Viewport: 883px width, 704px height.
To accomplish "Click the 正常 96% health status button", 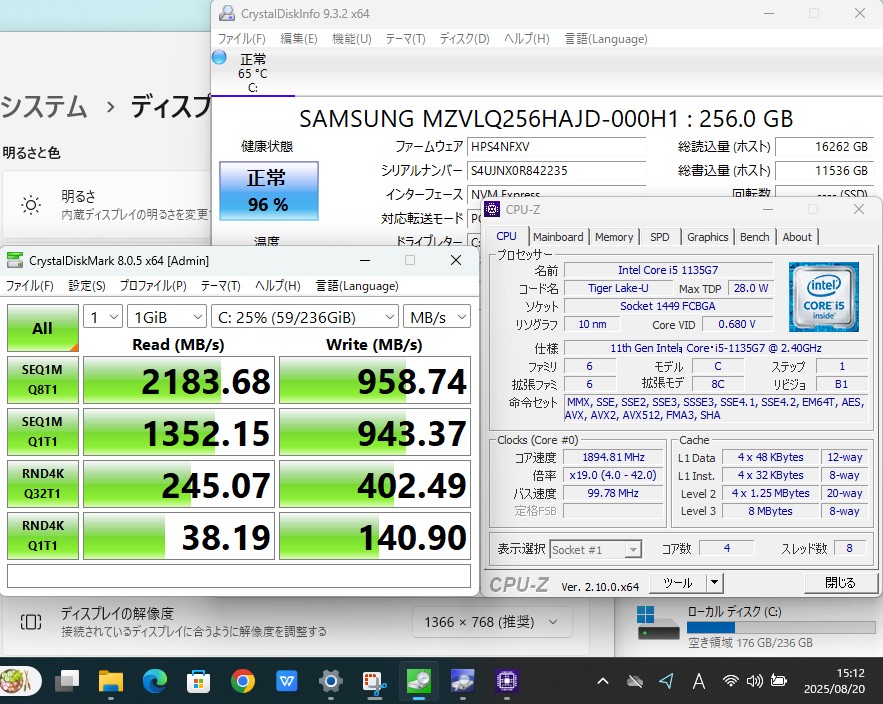I will (269, 191).
